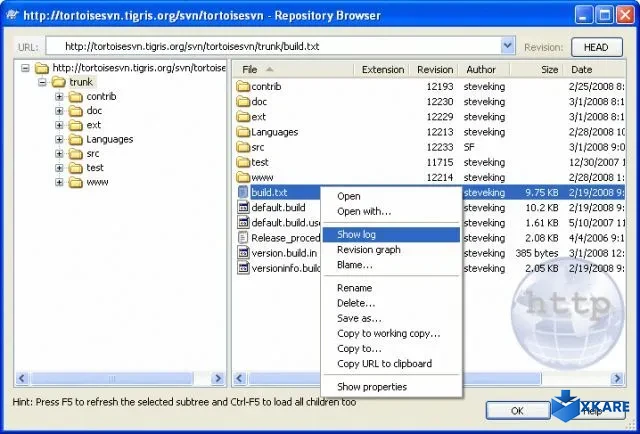Click the TortoiseSVN title bar icon
Viewport: 640px width, 434px height.
coord(12,15)
